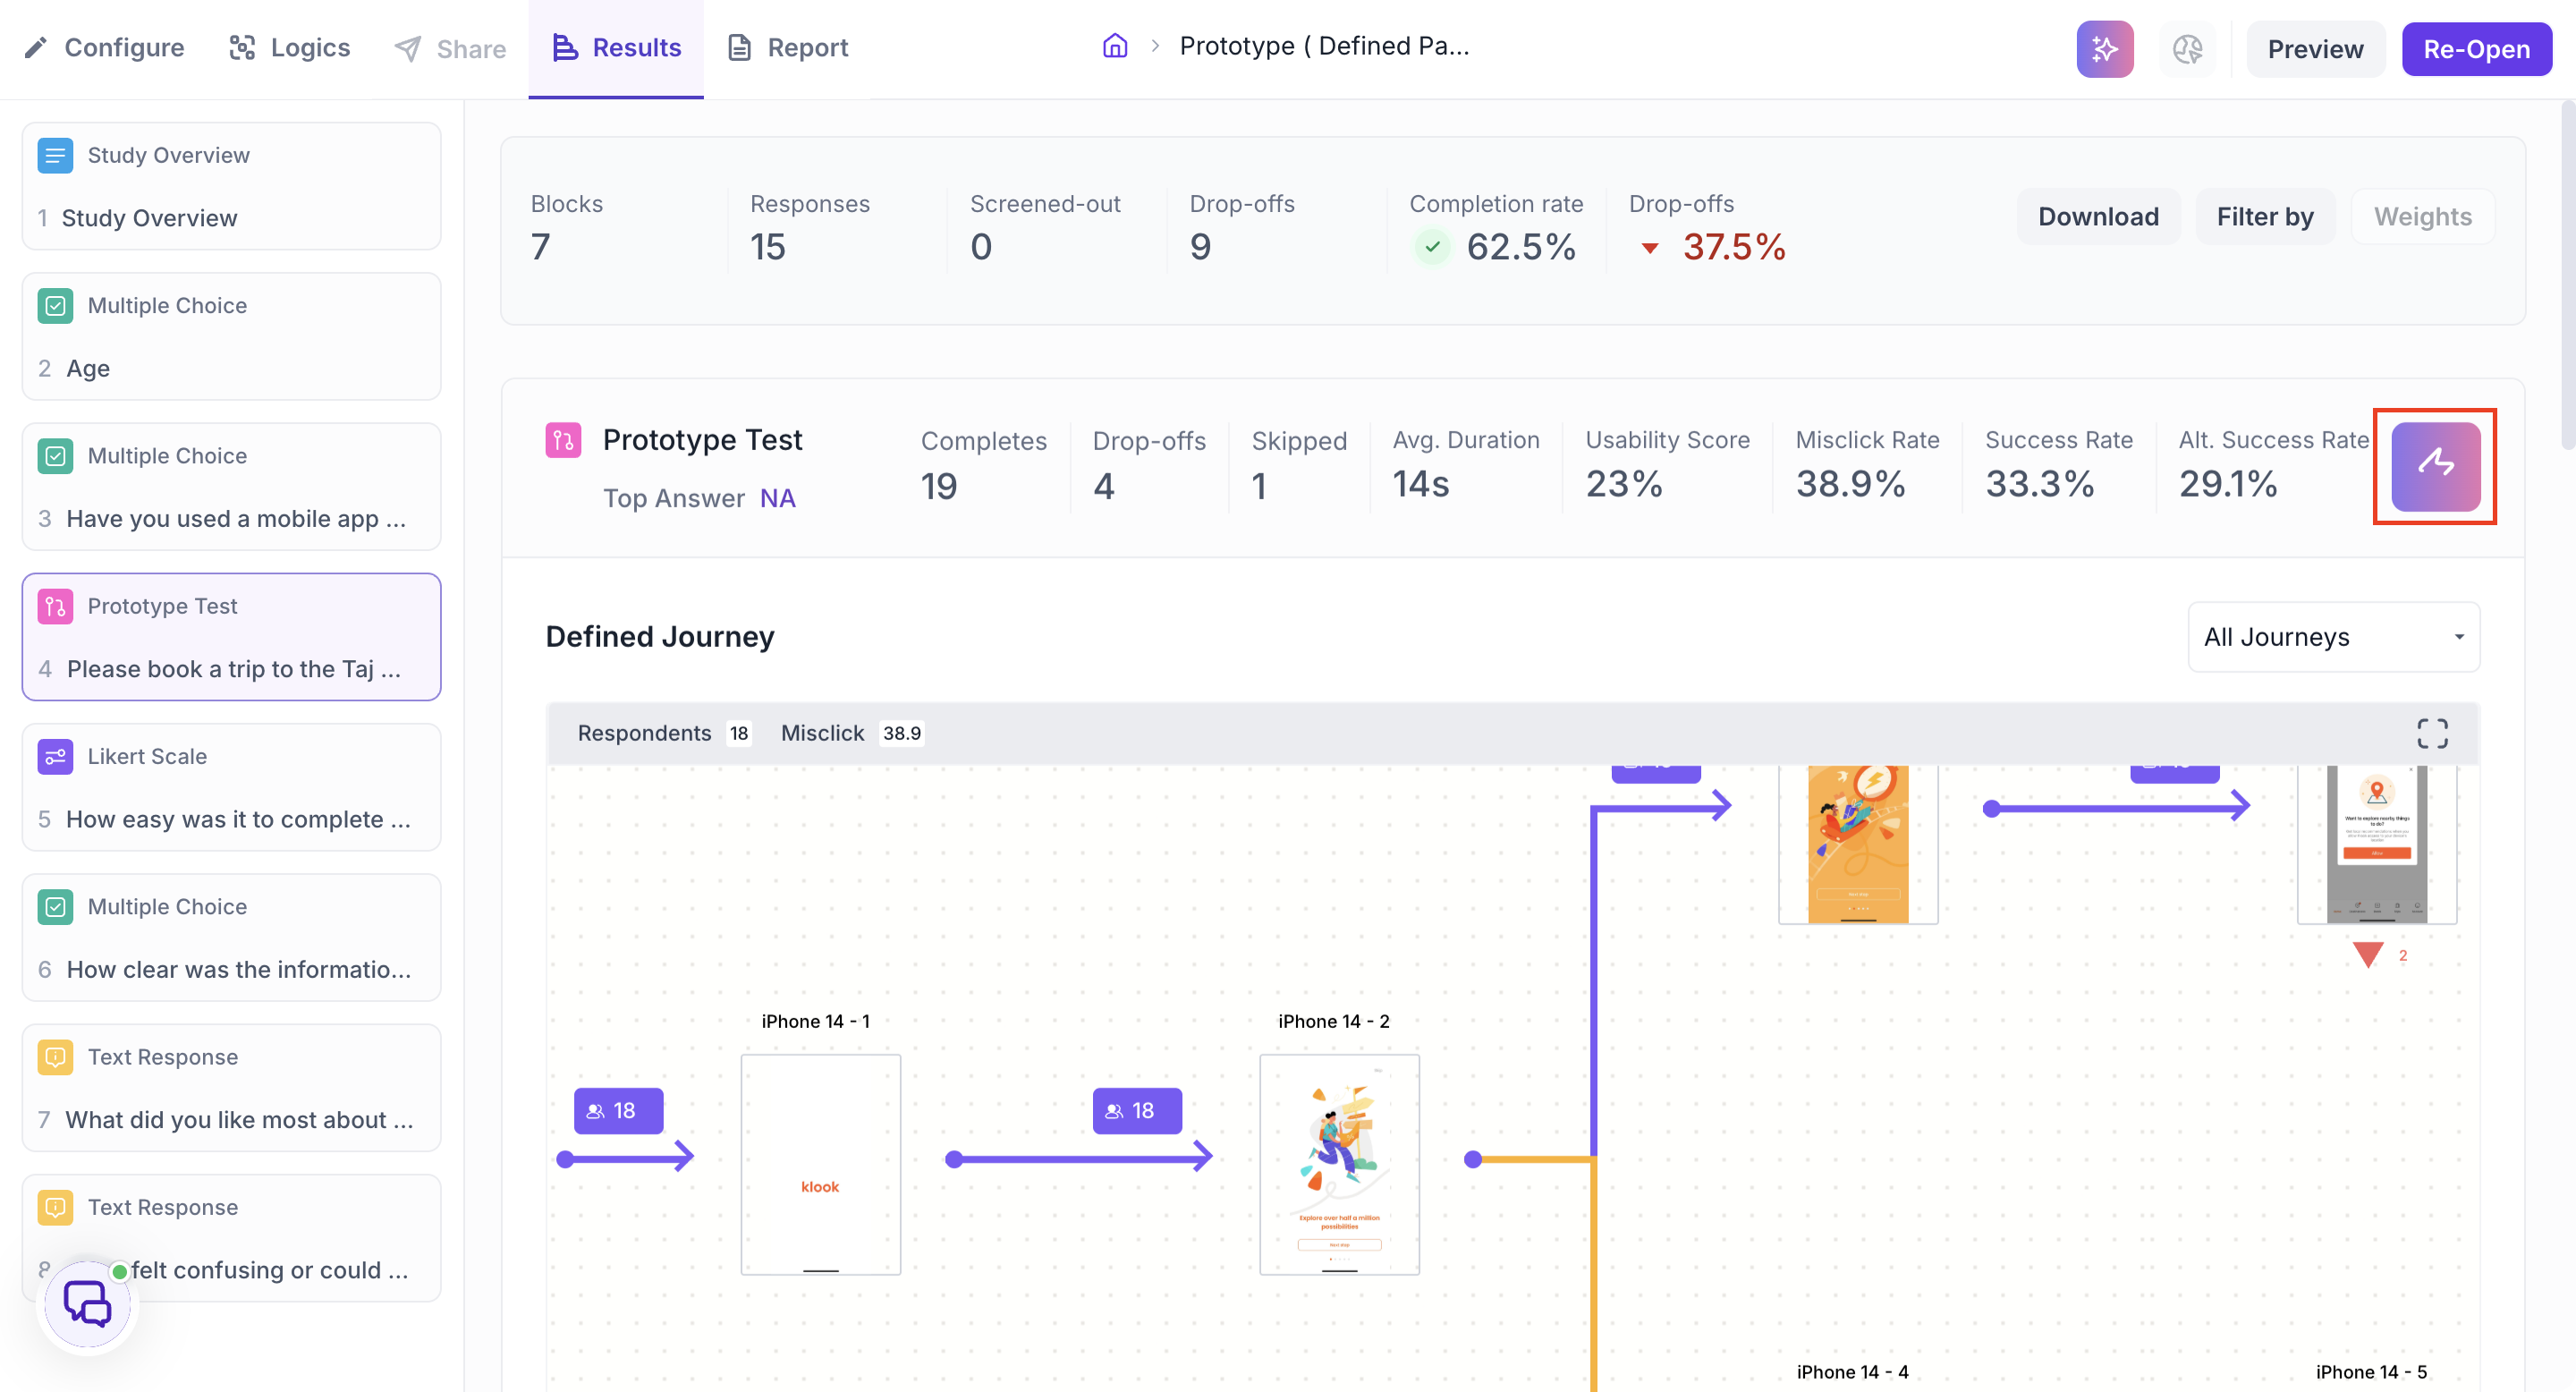Open the home icon in the breadcrumb
This screenshot has height=1392, width=2576.
pyautogui.click(x=1115, y=46)
